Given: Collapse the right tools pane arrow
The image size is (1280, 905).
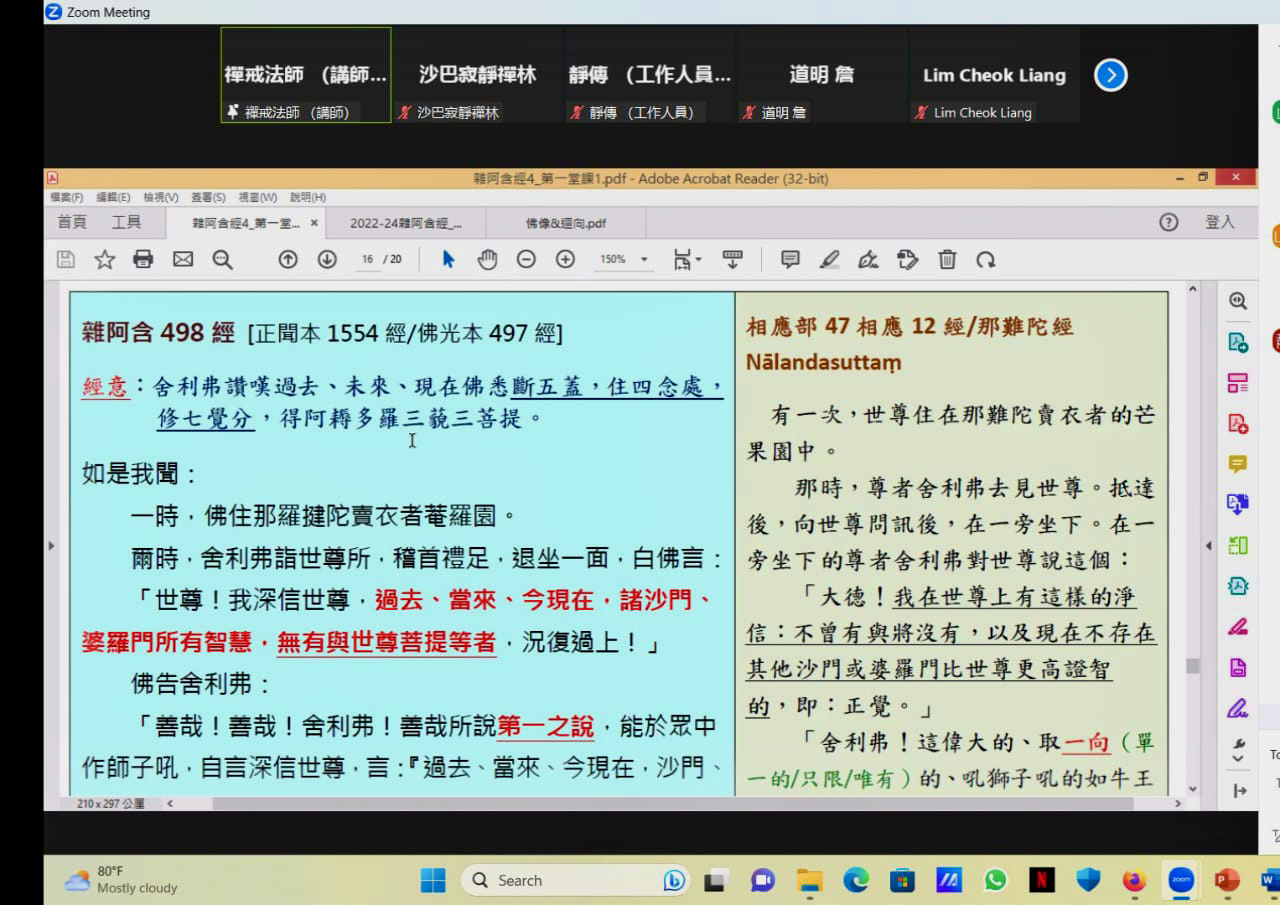Looking at the screenshot, I should coord(1209,546).
